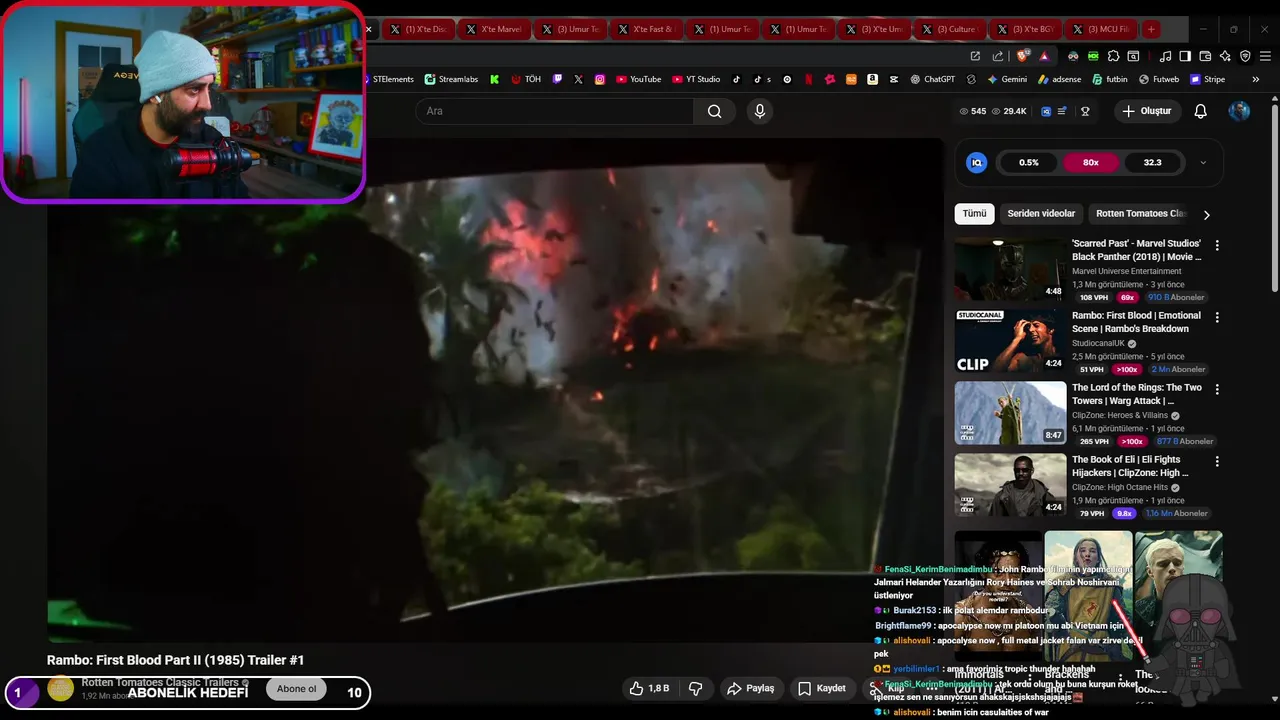Open options menu for Rambo Emotional Scene
The height and width of the screenshot is (720, 1280).
point(1217,317)
